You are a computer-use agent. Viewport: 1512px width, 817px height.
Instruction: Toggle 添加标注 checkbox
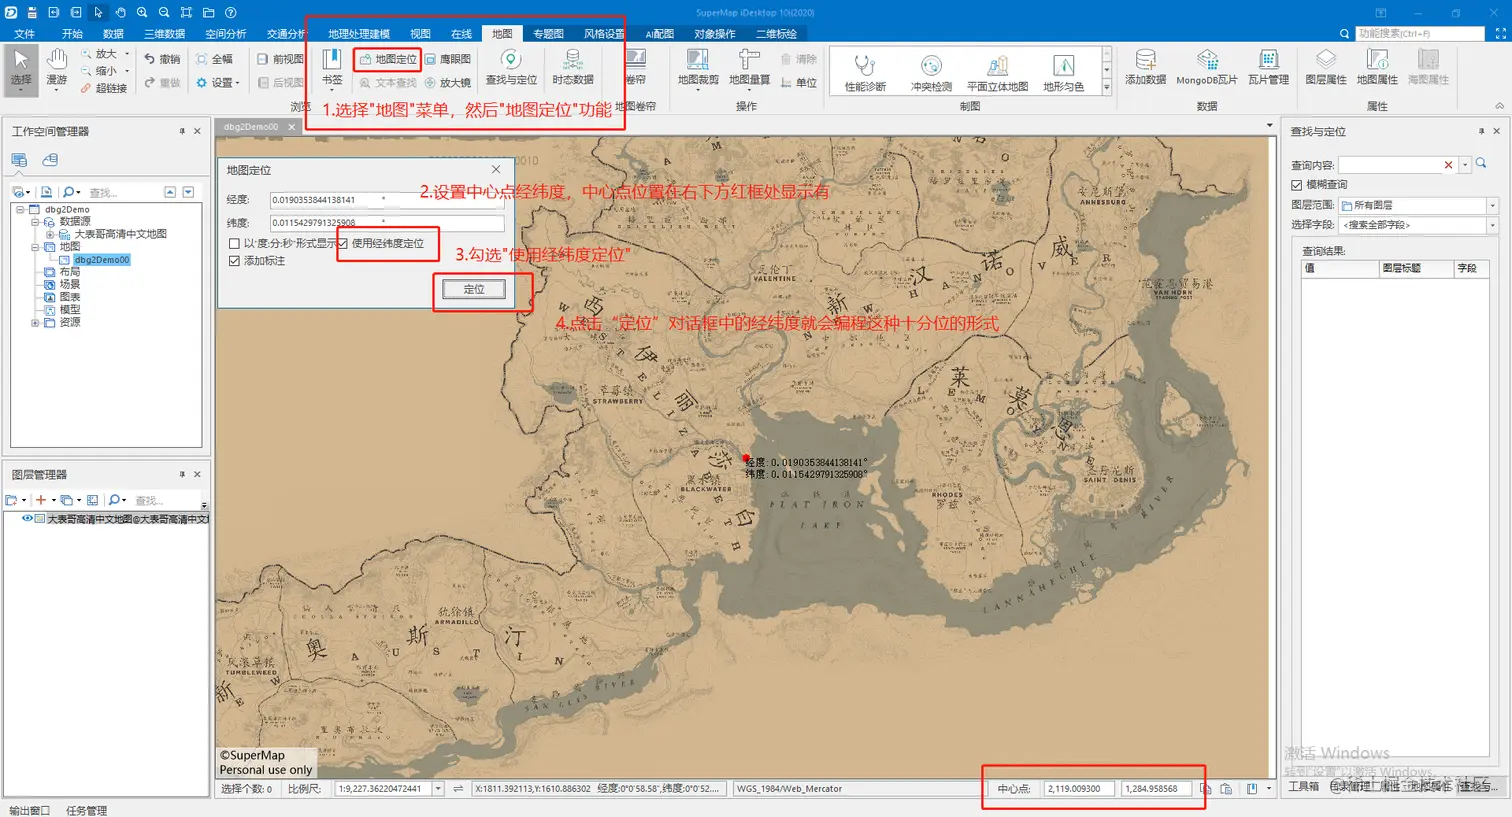(x=234, y=261)
